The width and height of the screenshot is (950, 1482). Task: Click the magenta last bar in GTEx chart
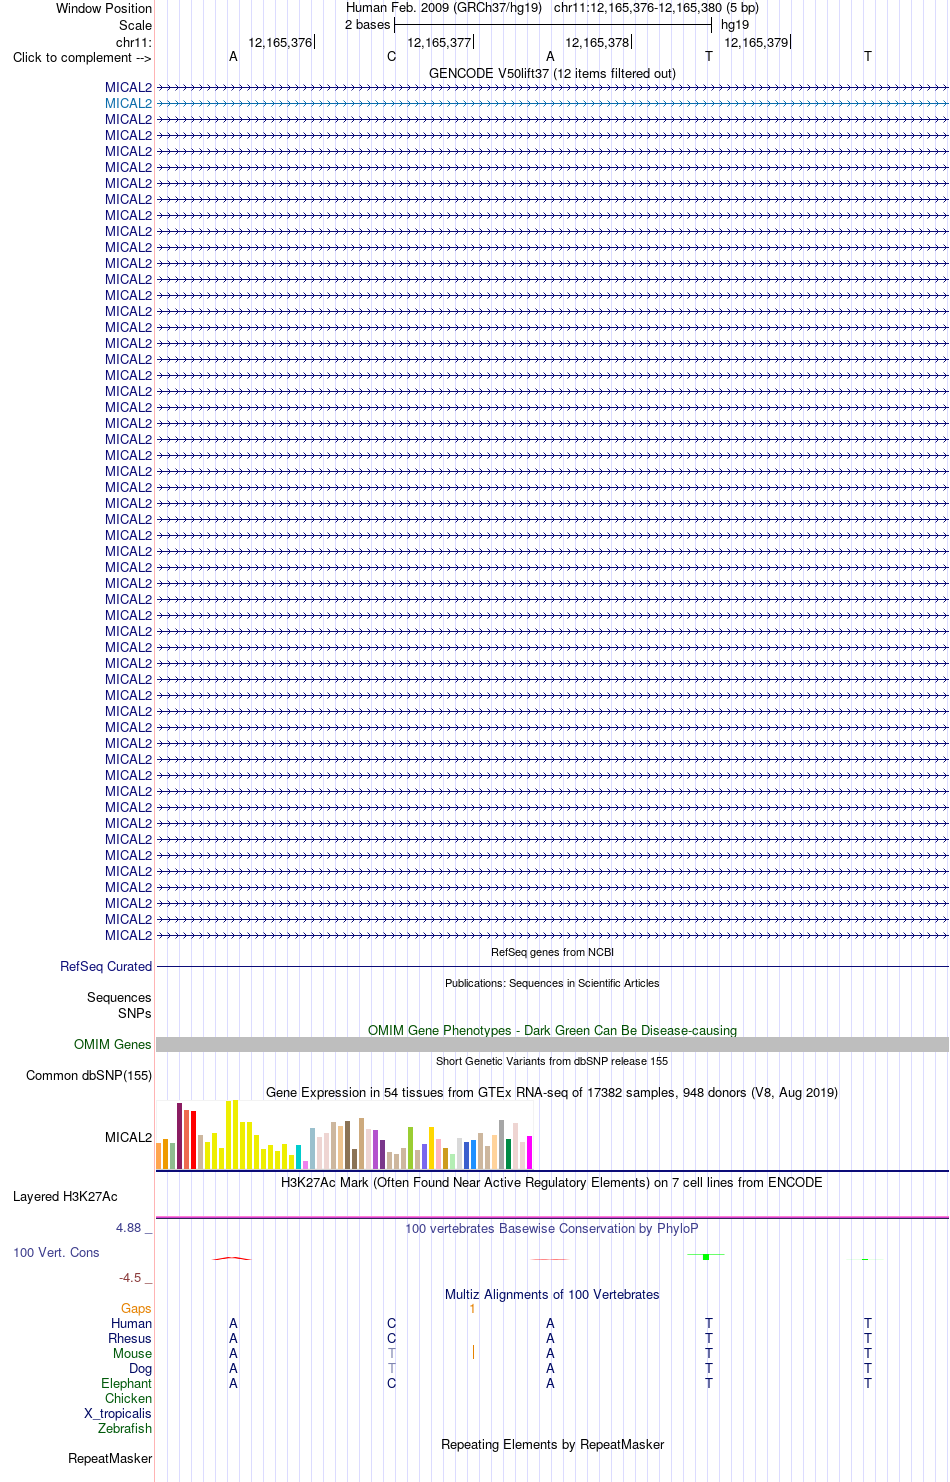tap(530, 1152)
